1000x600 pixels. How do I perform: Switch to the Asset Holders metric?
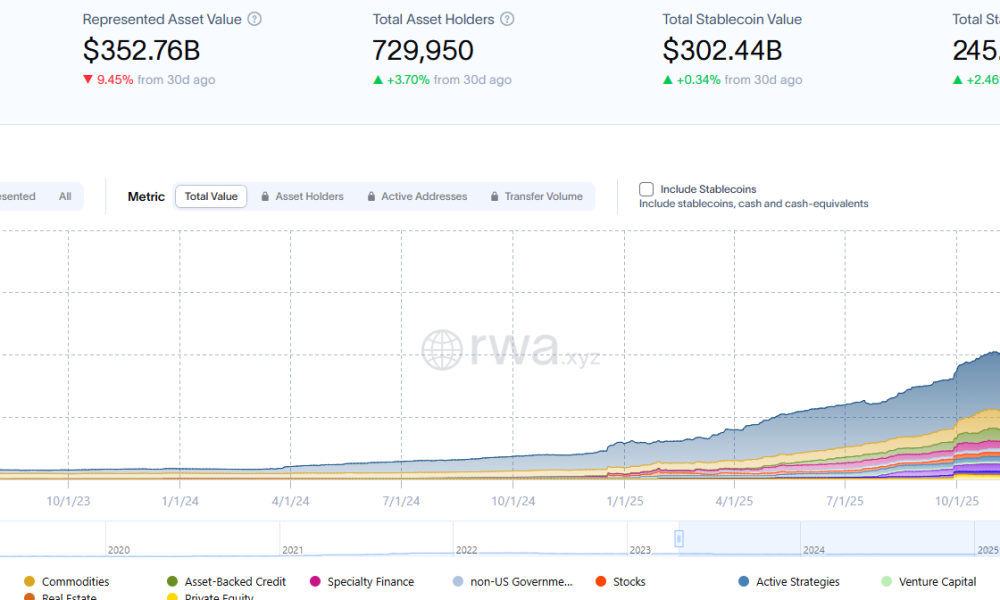[x=309, y=197]
